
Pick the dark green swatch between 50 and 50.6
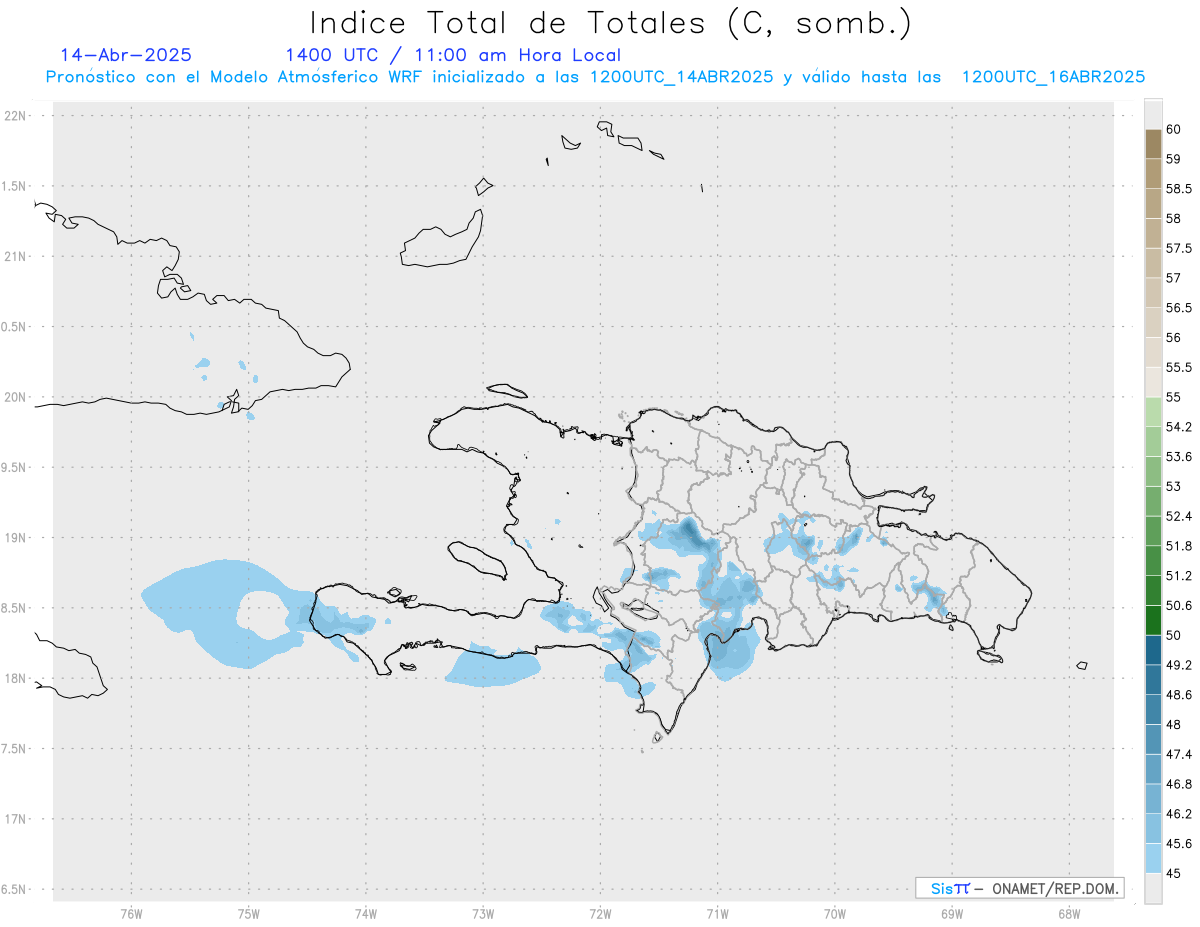[x=1153, y=620]
